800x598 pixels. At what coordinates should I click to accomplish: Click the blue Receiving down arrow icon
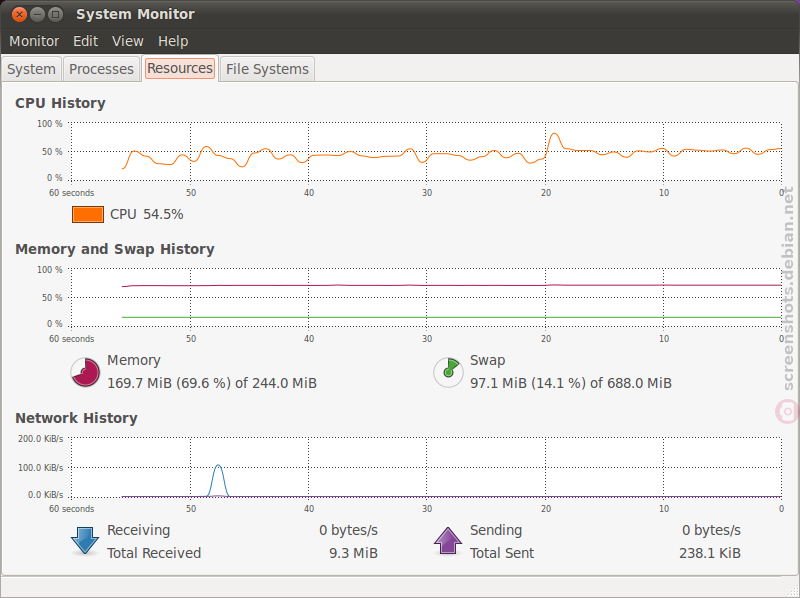85,541
